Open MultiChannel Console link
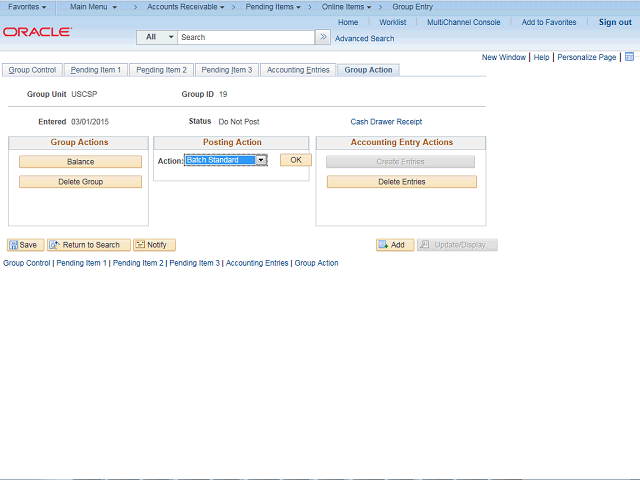 464,22
